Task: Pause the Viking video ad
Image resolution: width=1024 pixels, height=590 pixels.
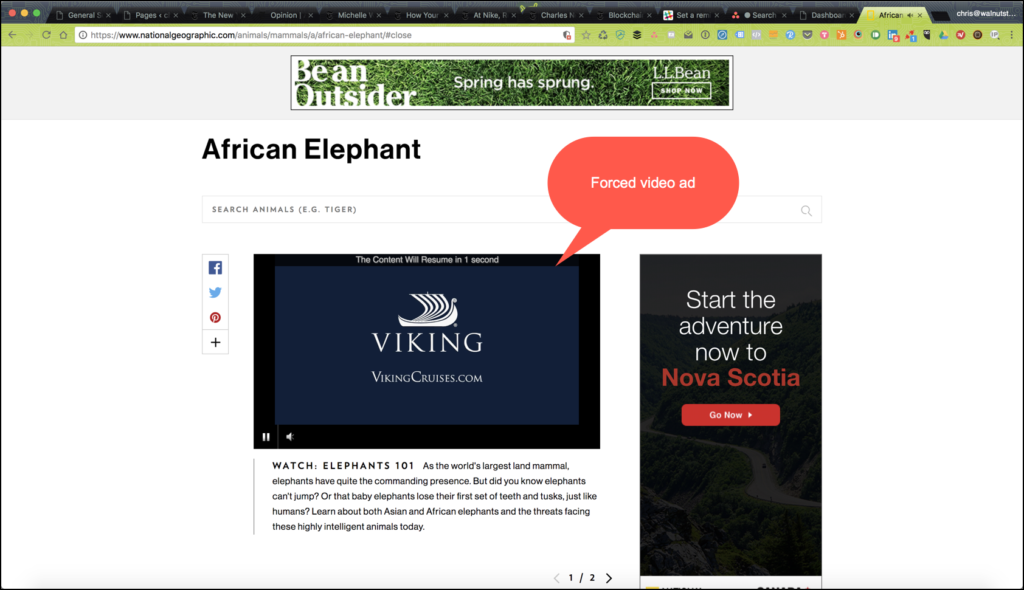Action: pos(266,436)
